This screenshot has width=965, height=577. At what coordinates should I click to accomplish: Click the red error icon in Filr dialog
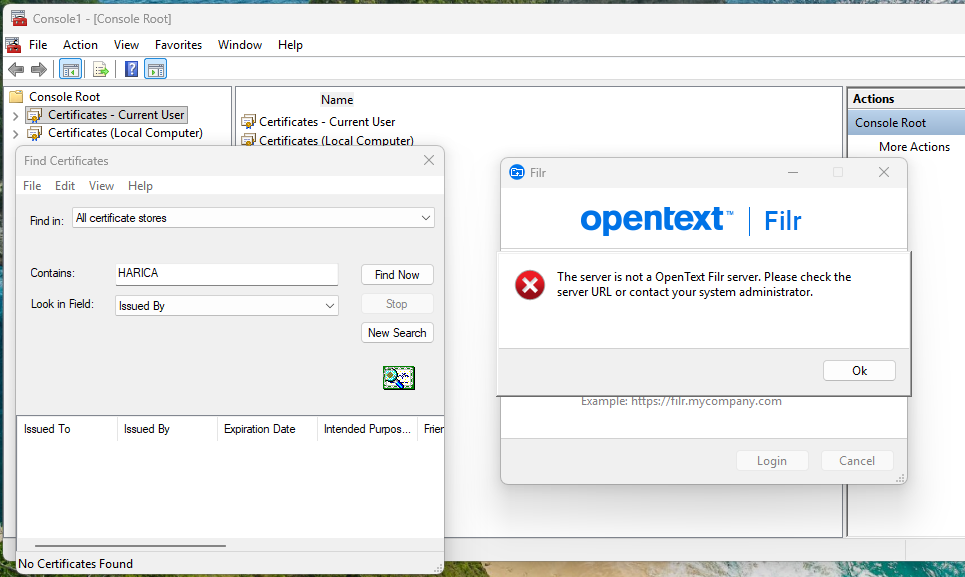coord(530,285)
